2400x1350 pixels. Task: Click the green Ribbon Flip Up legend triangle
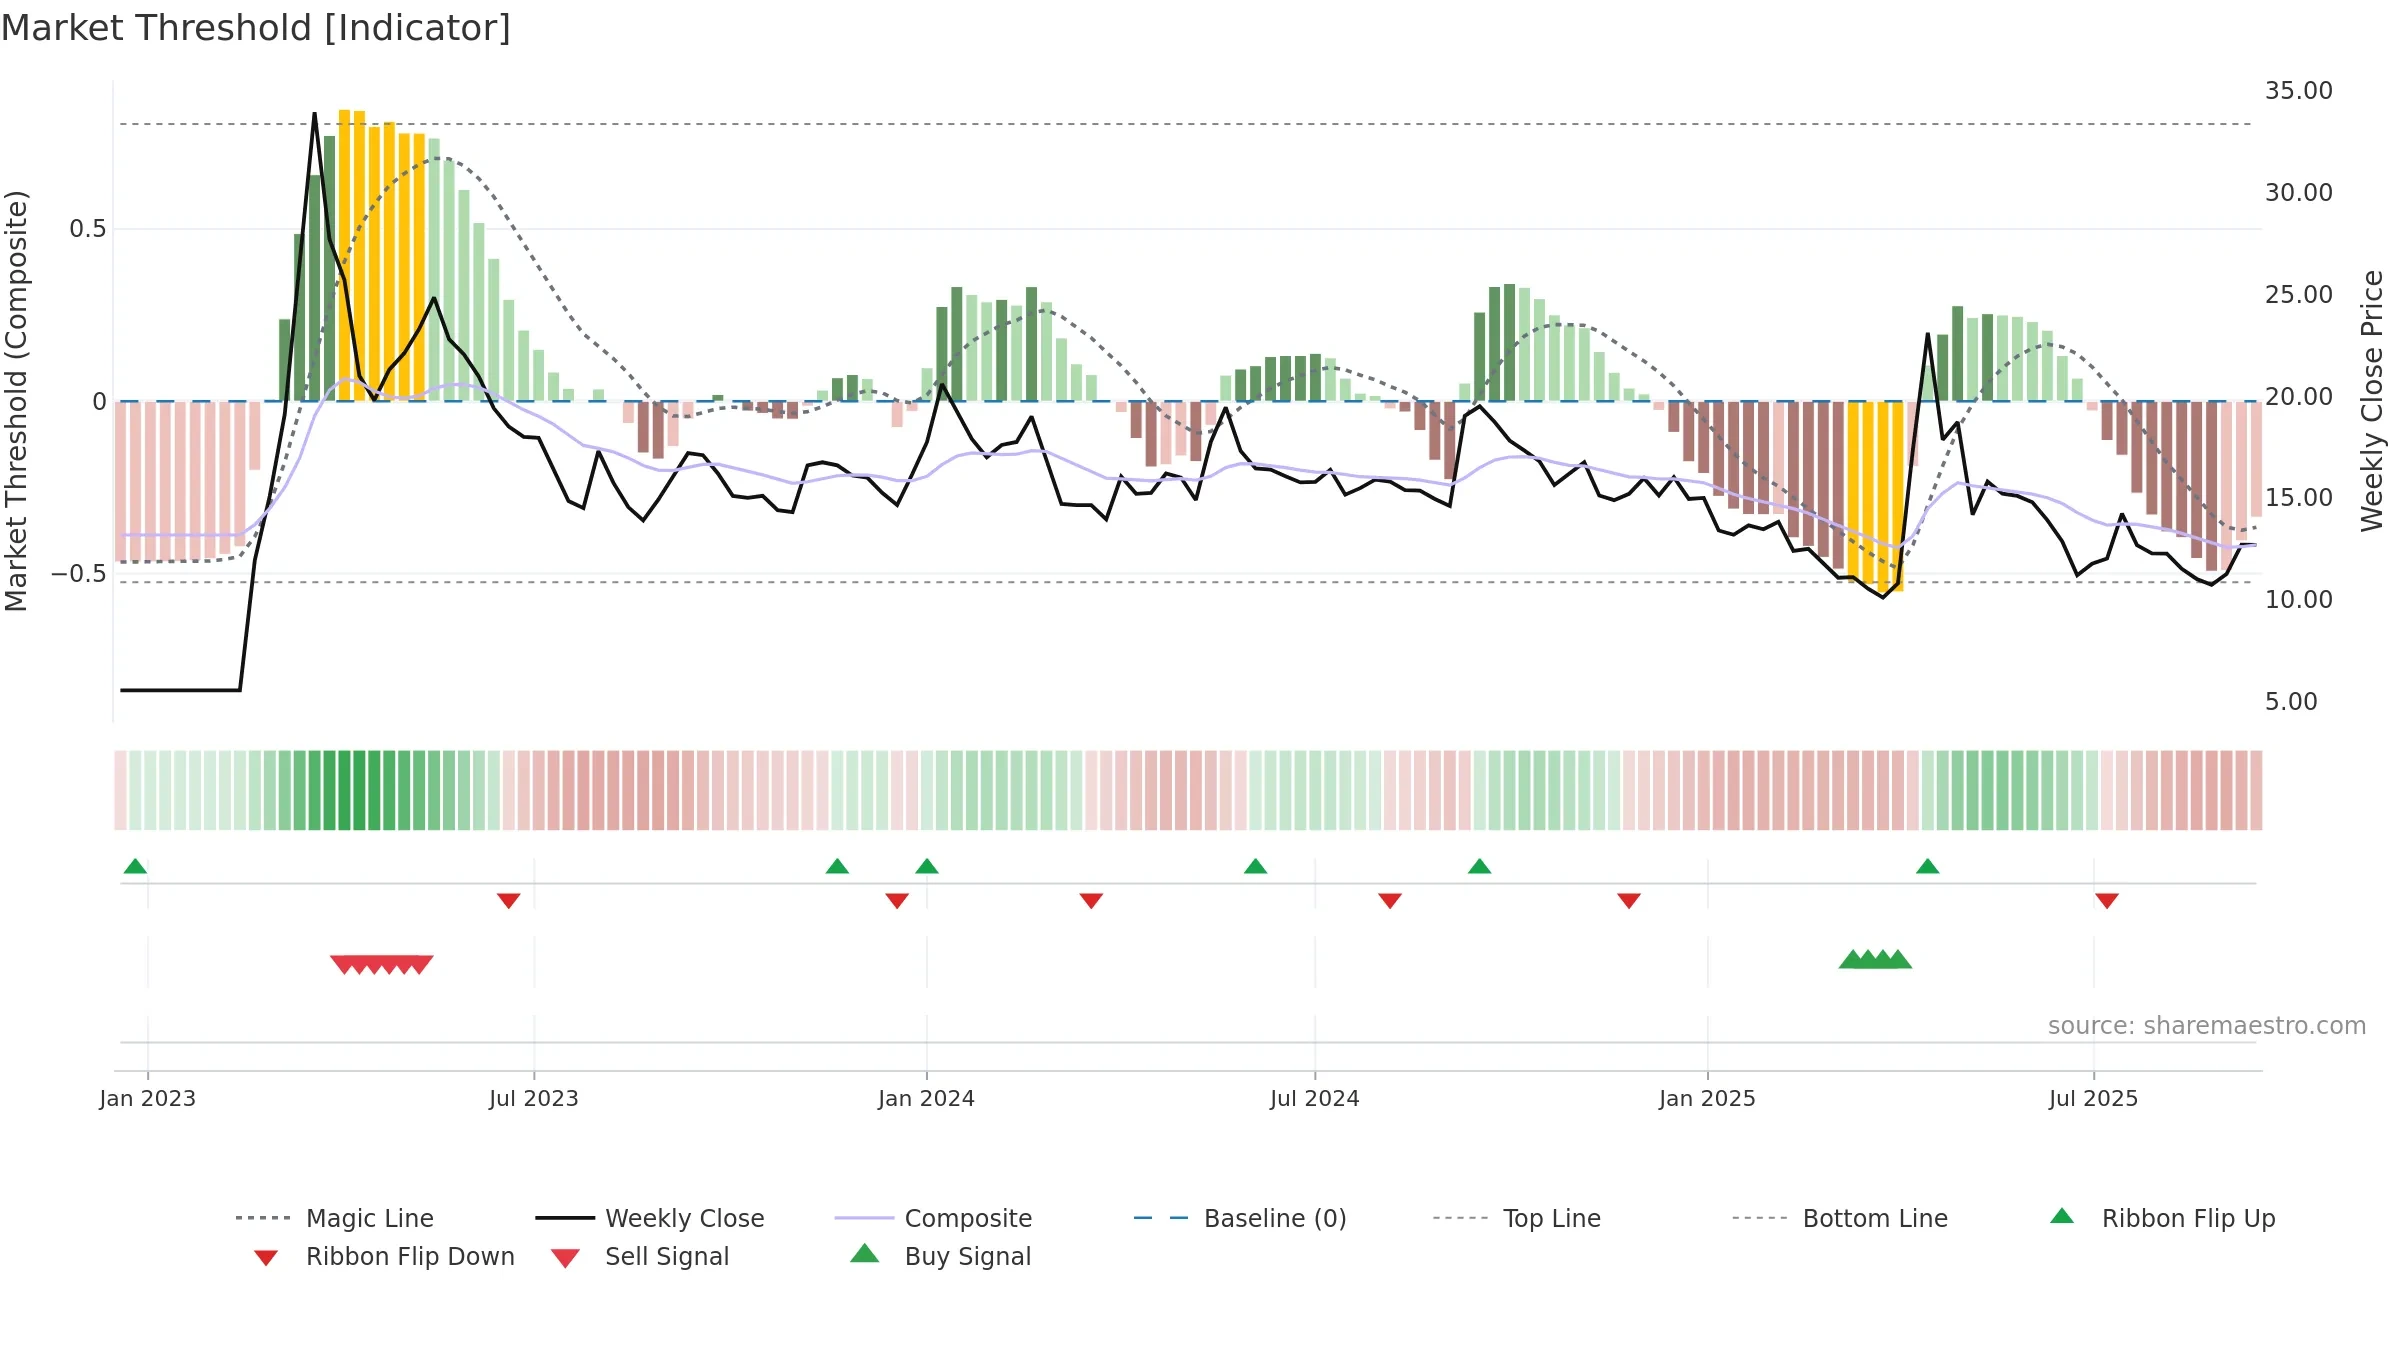pyautogui.click(x=2062, y=1216)
